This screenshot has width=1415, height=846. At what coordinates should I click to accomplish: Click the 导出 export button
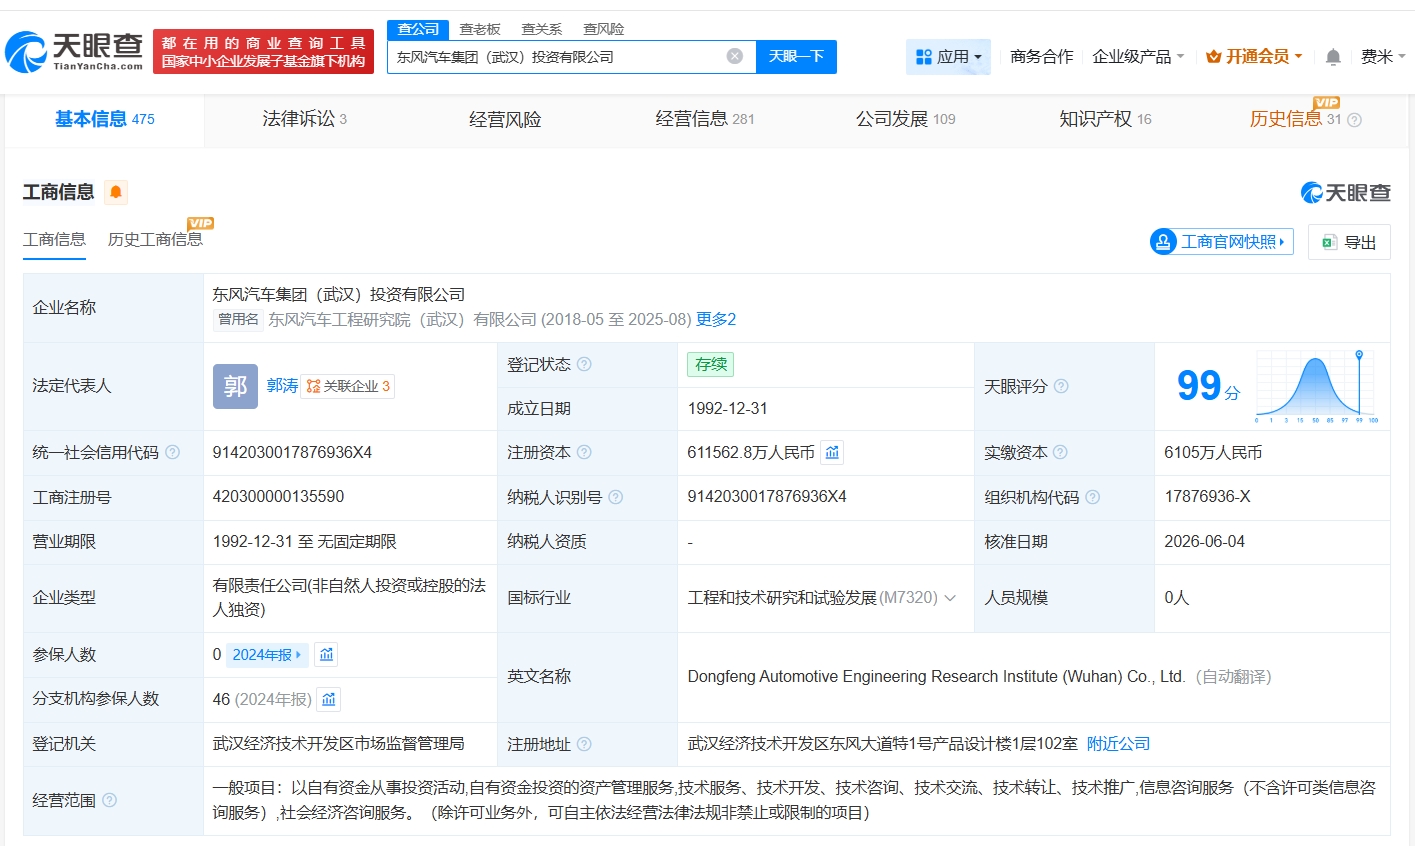[1349, 242]
